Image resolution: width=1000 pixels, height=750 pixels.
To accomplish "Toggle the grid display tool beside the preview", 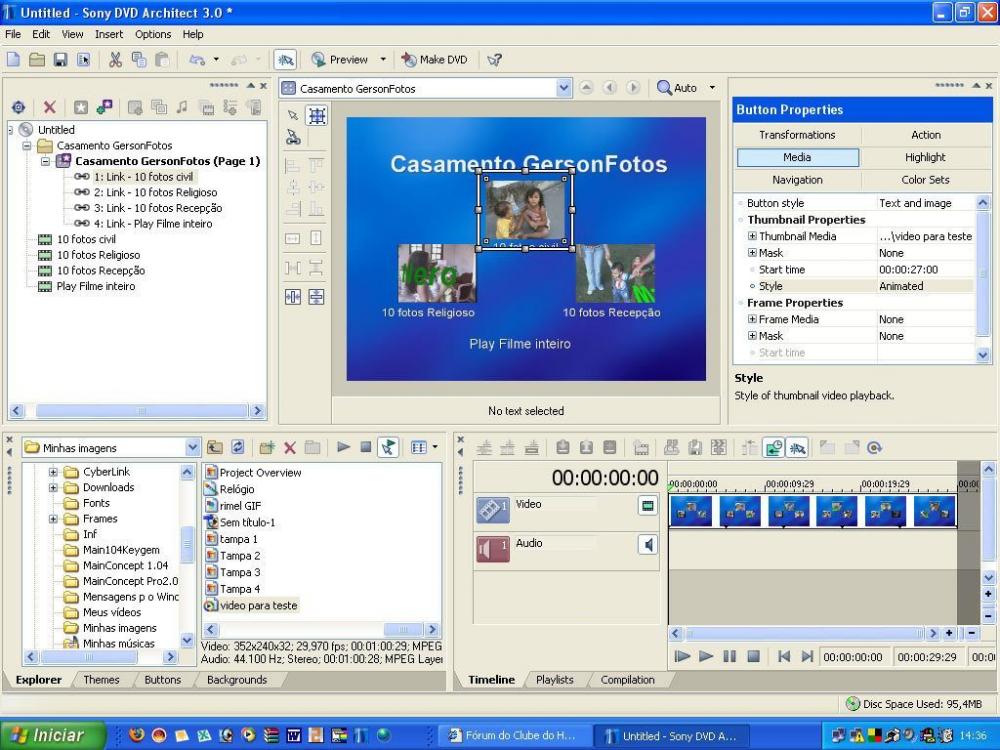I will (317, 115).
